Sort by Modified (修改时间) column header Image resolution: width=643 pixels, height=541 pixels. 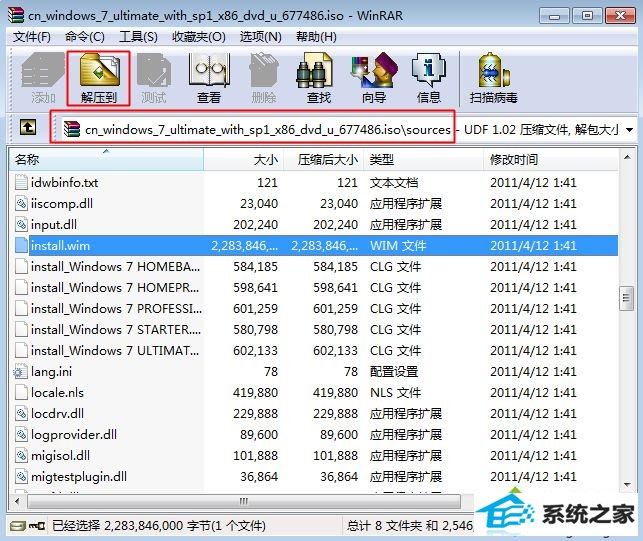551,159
